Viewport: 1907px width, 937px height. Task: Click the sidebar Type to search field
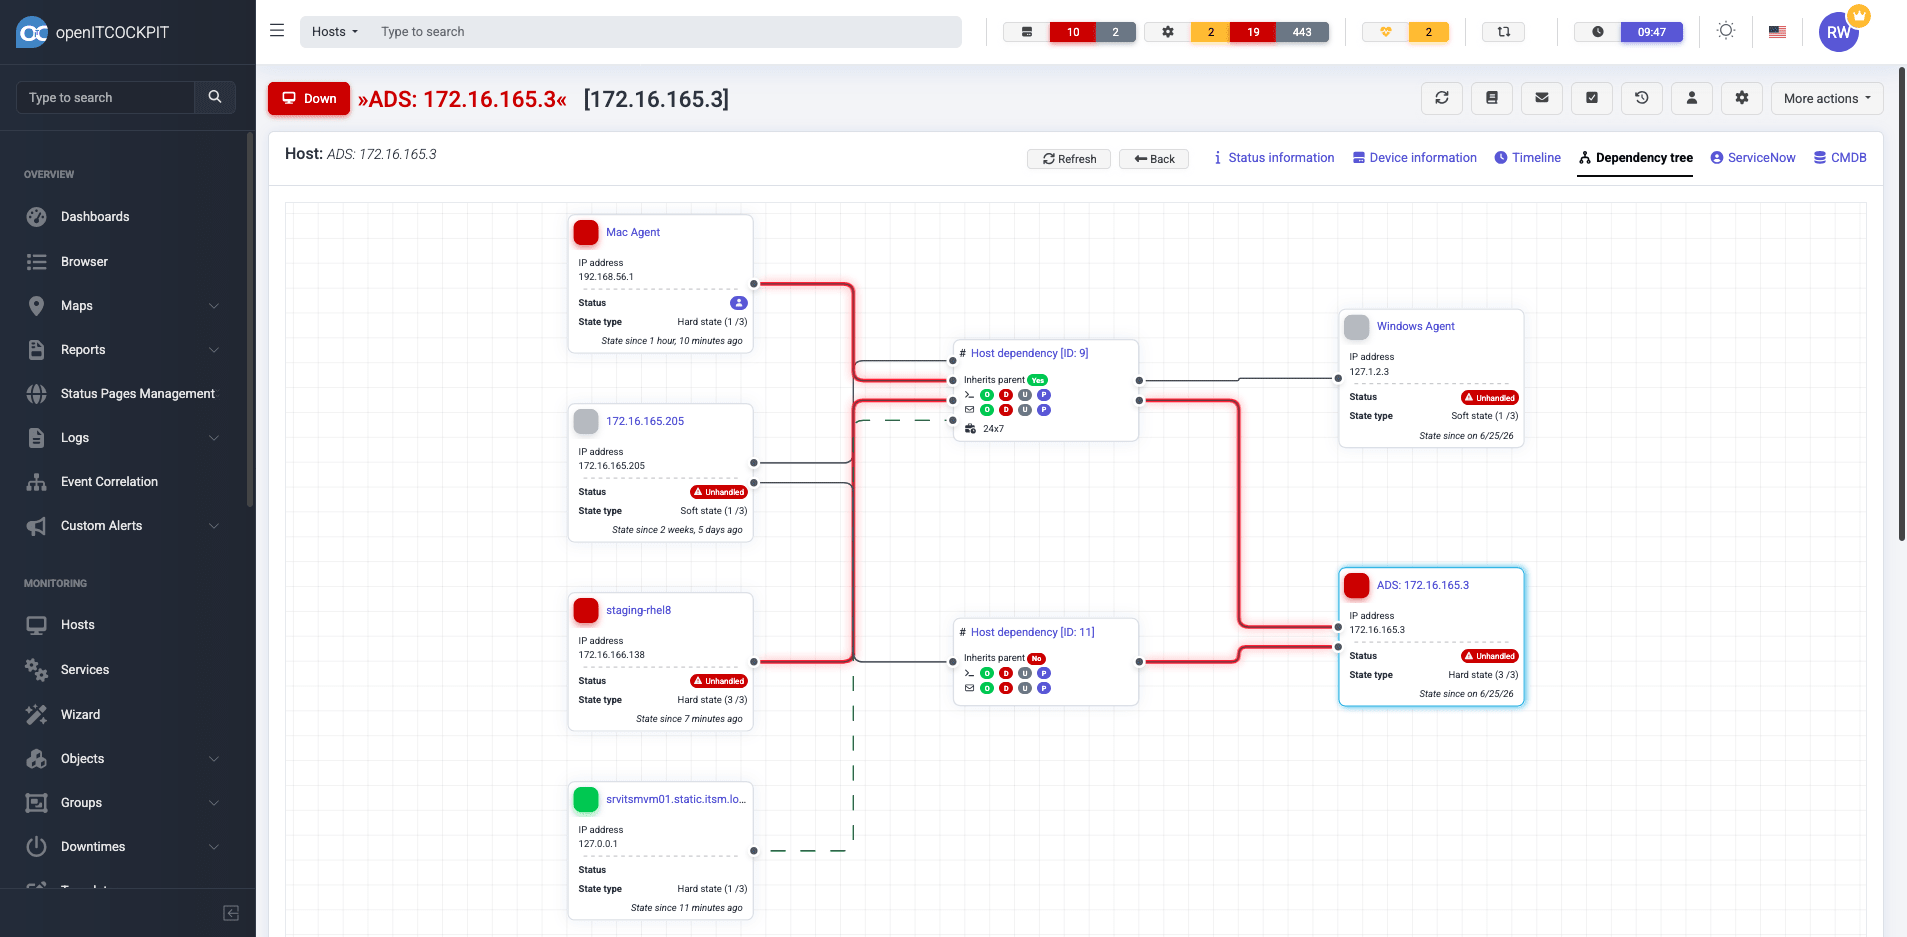pyautogui.click(x=105, y=97)
